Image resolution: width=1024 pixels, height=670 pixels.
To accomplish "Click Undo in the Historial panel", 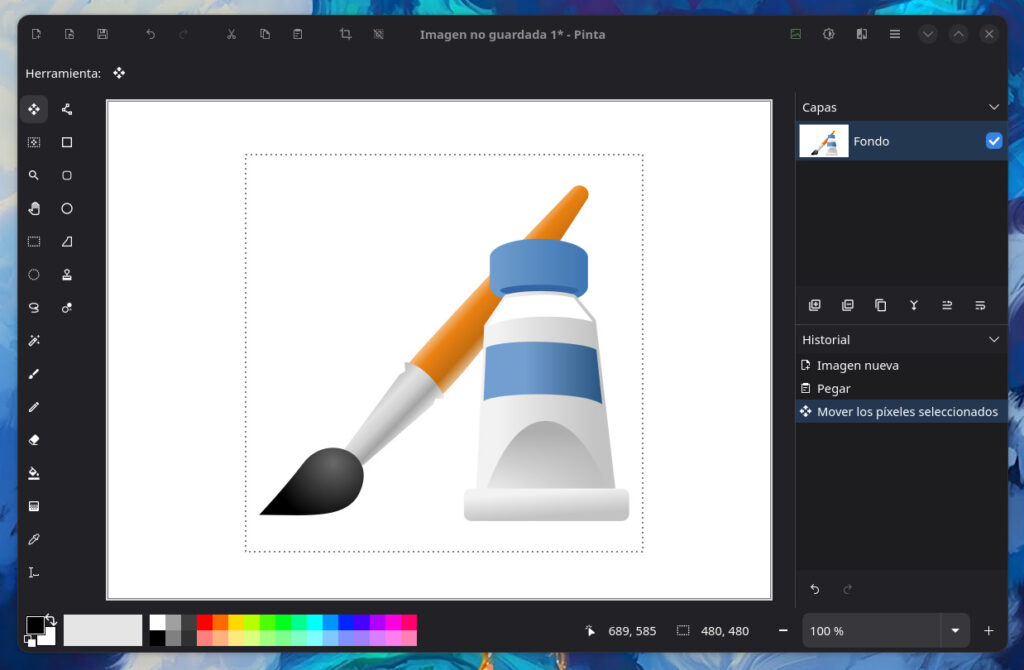I will click(813, 590).
